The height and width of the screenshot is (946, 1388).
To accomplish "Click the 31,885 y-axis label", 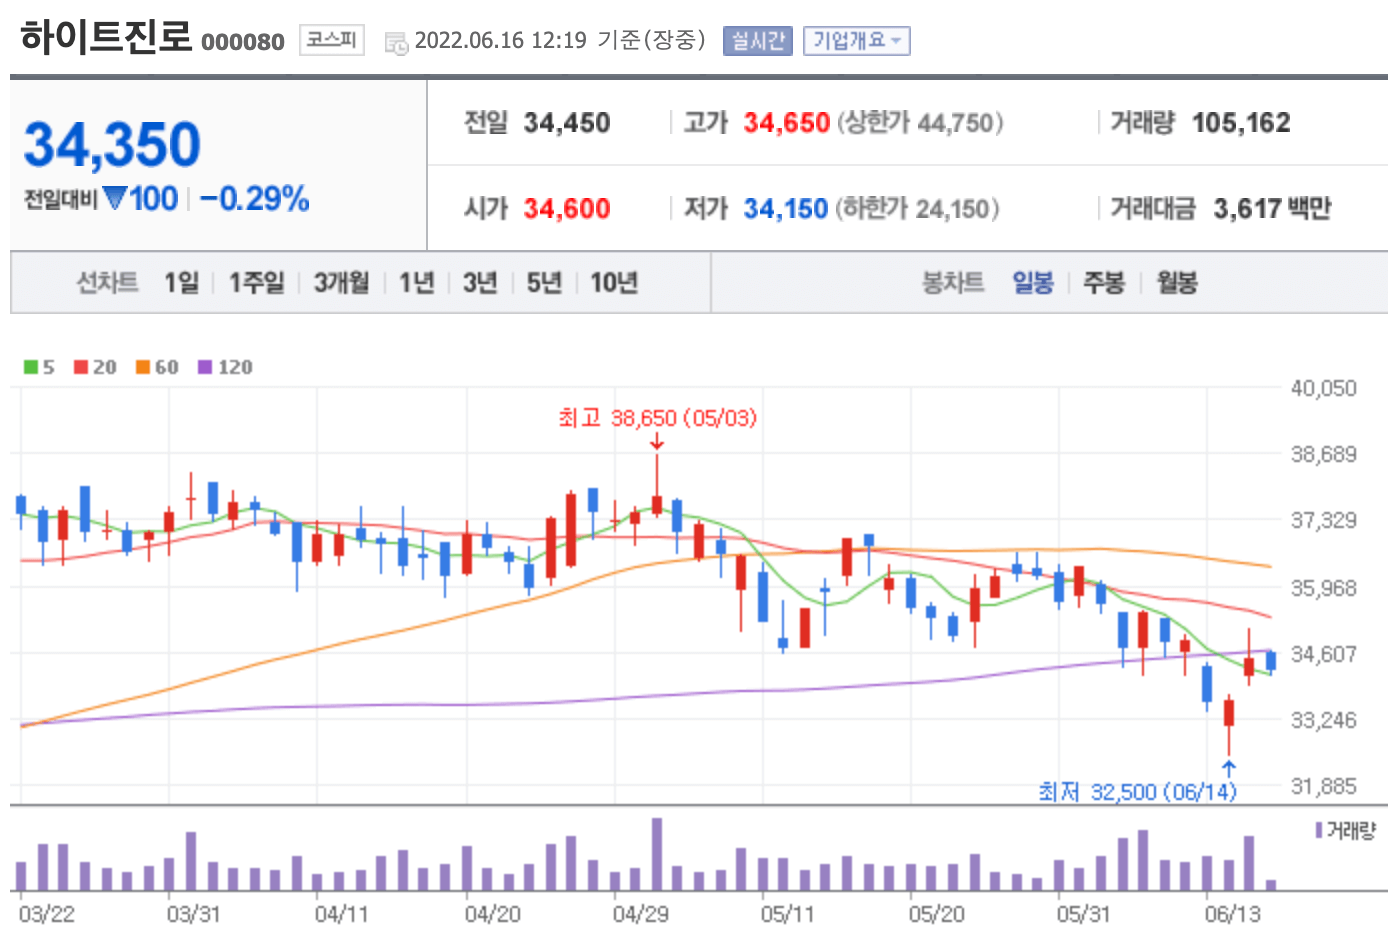I will pos(1323,786).
